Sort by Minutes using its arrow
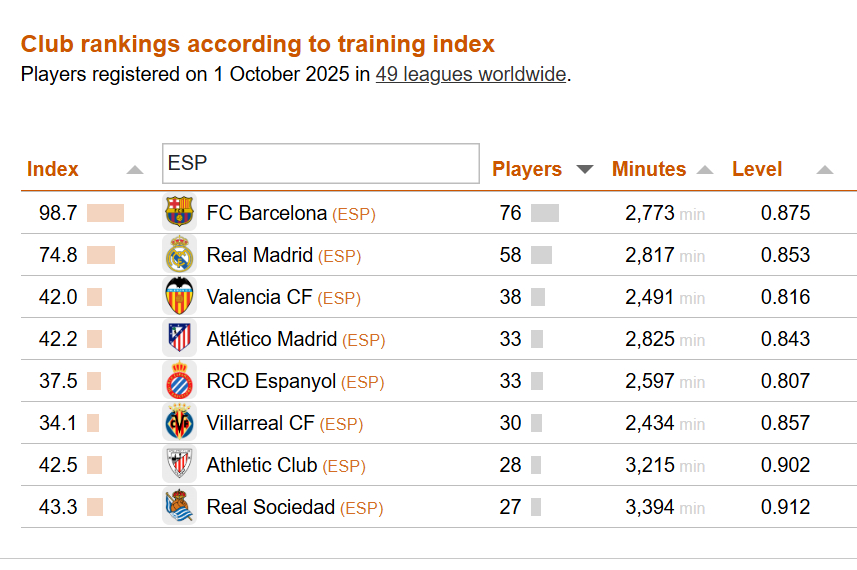Screen dimensions: 857x570 705,170
